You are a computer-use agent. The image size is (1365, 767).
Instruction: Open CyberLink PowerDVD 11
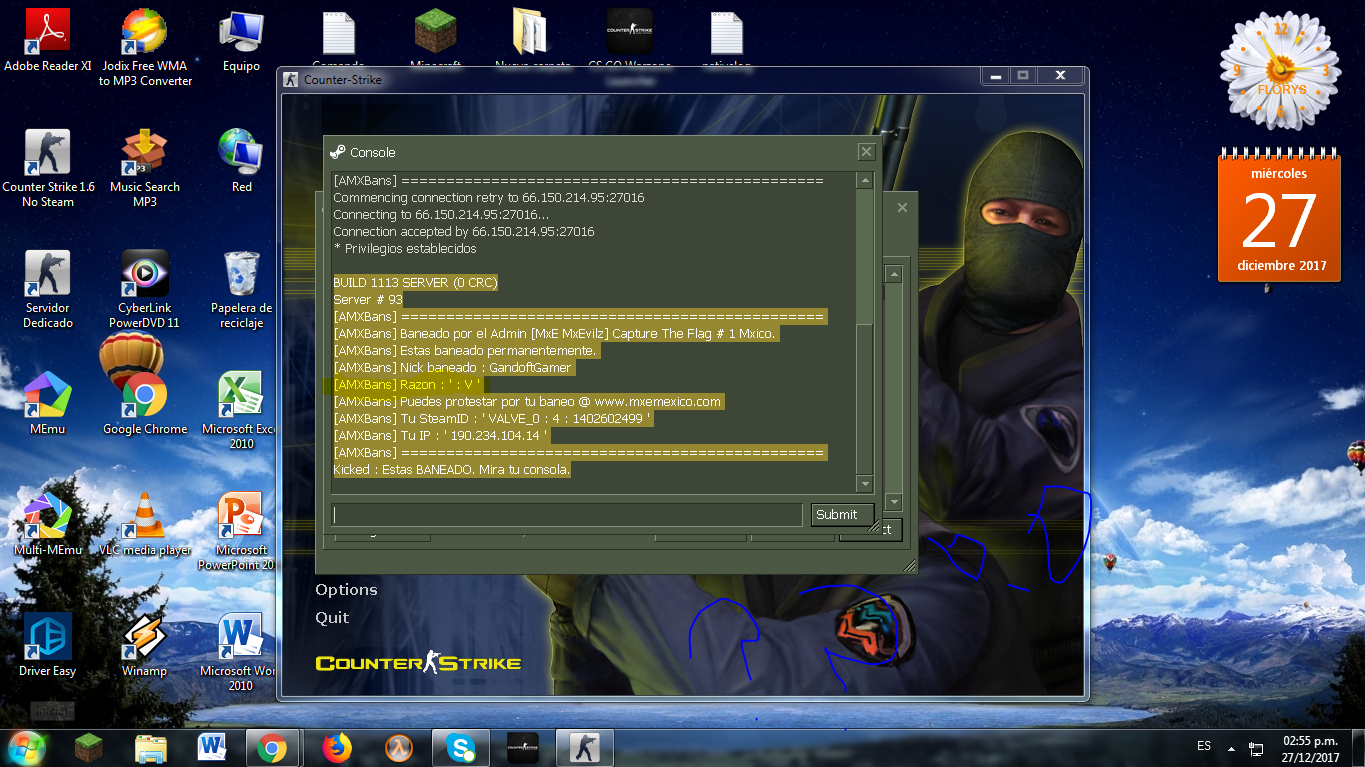[x=145, y=290]
